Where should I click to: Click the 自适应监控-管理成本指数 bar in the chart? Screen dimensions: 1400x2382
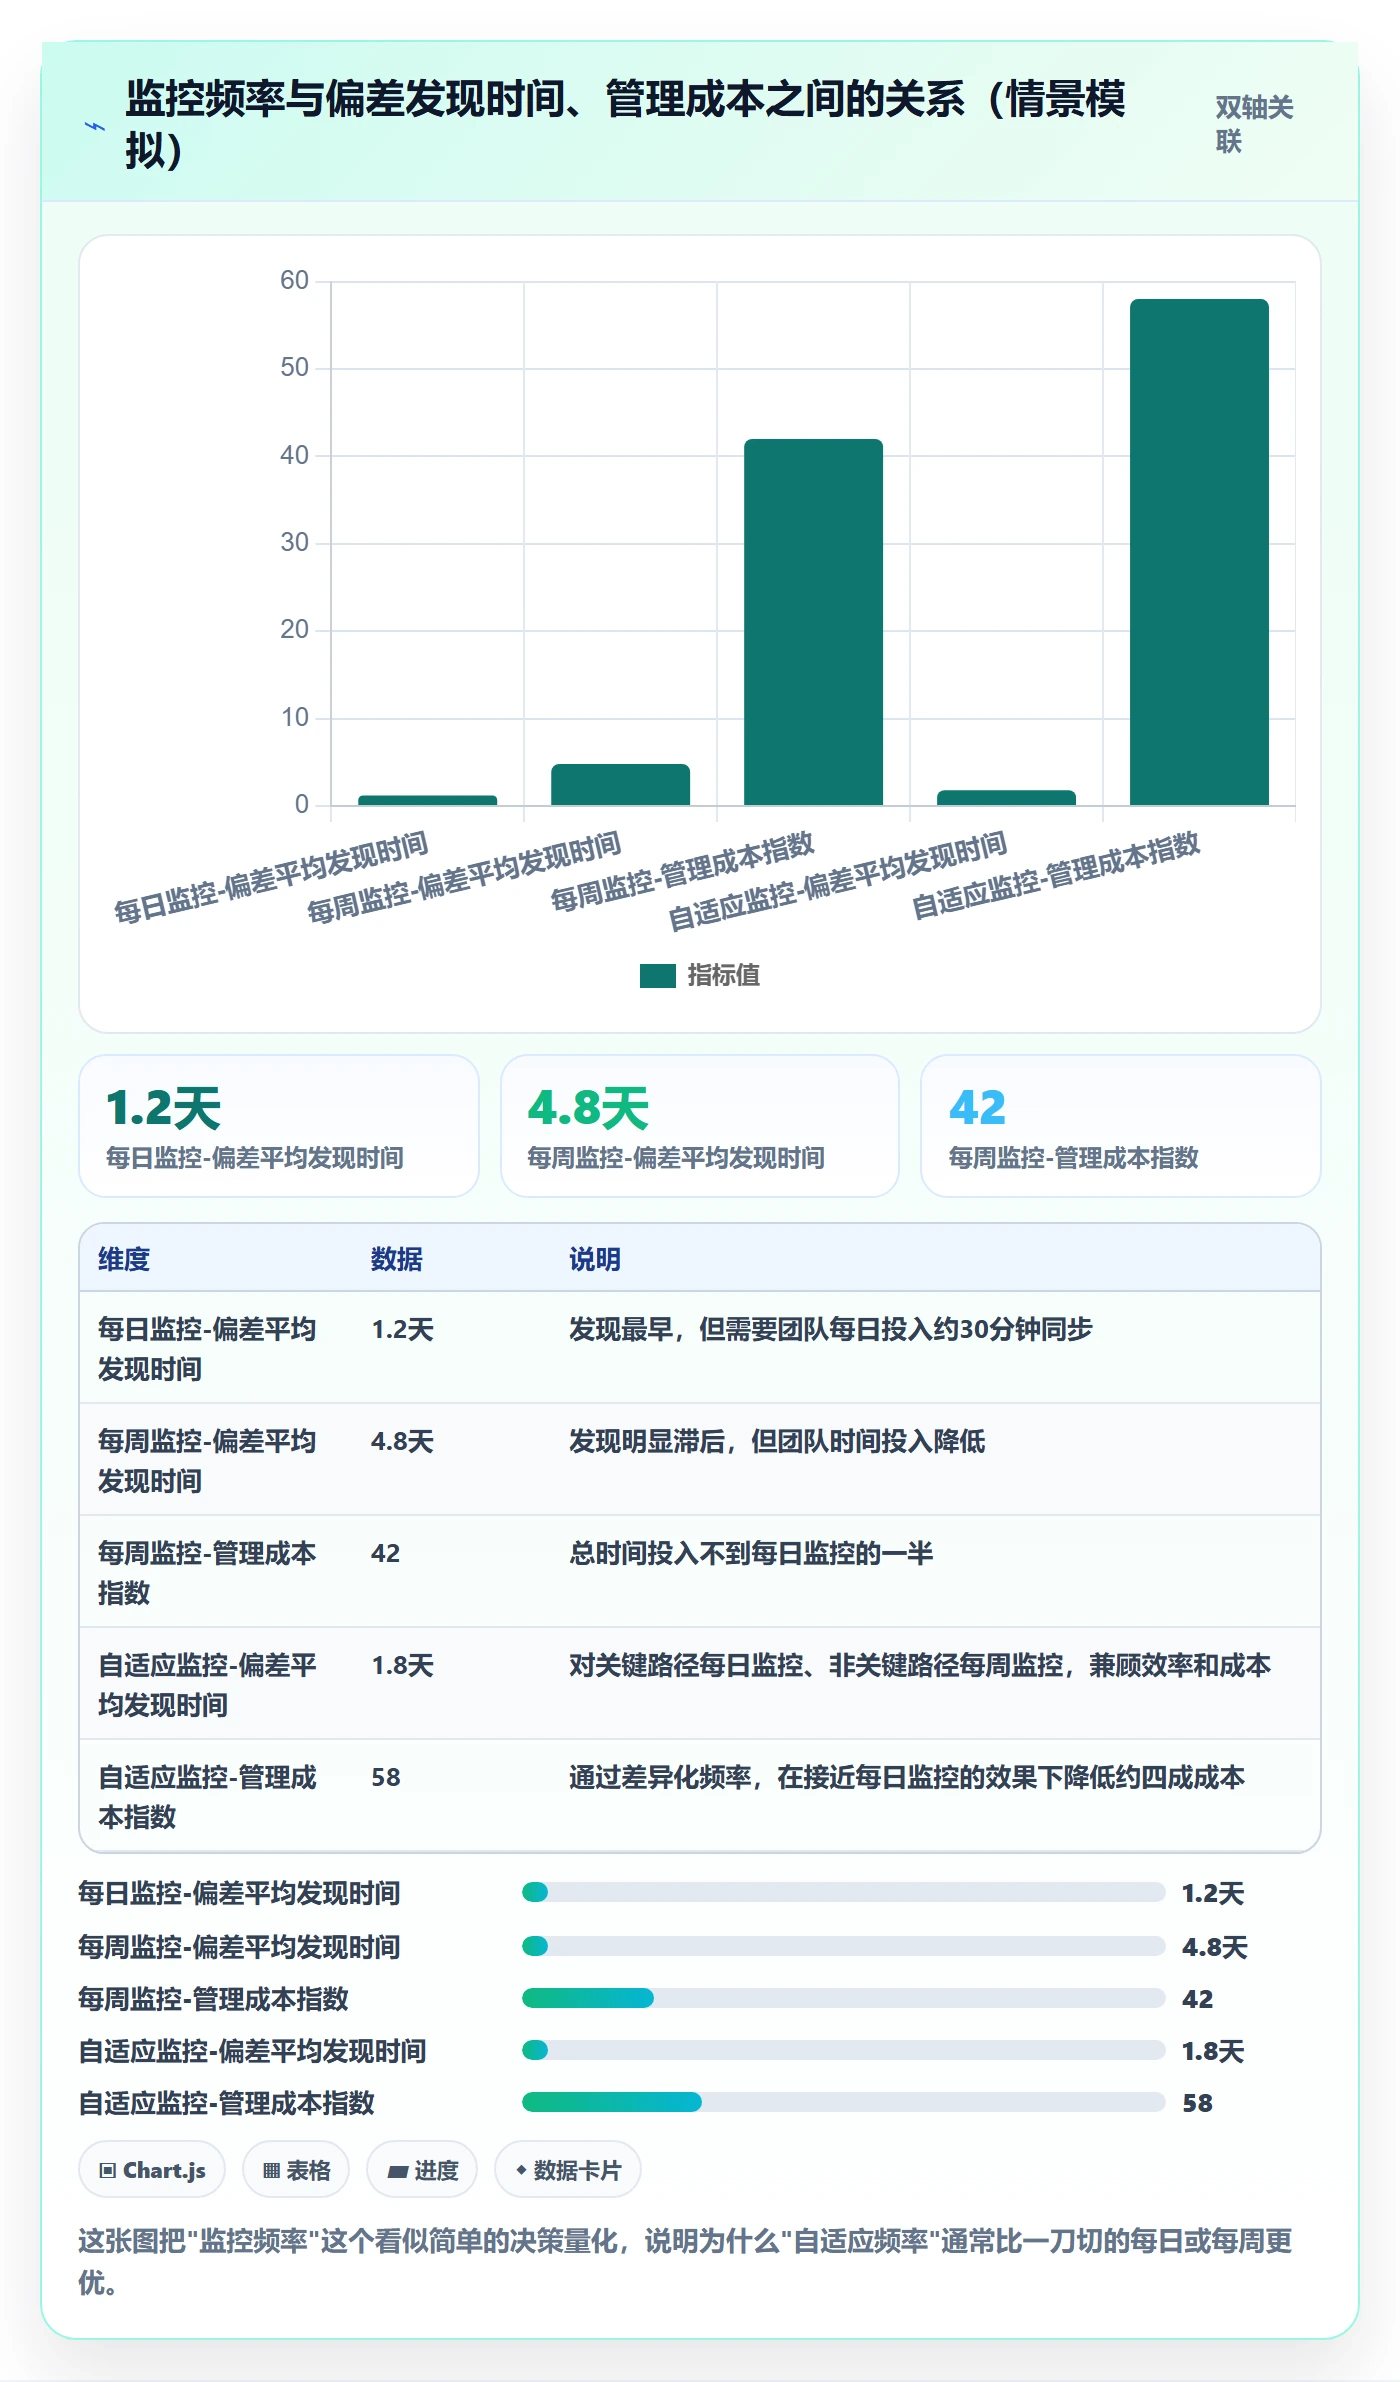(x=1199, y=552)
